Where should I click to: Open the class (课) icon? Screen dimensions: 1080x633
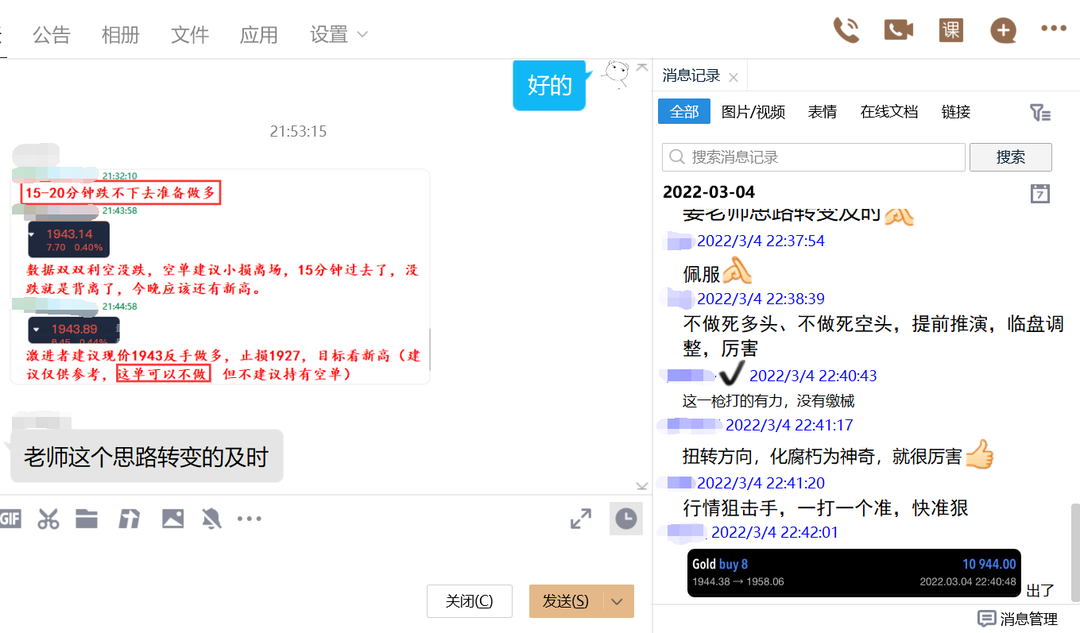pos(951,30)
